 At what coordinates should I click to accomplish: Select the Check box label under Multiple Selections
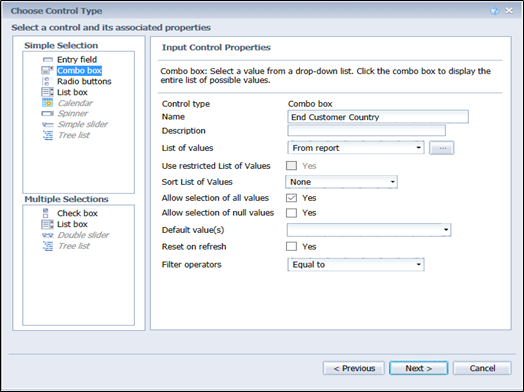77,213
